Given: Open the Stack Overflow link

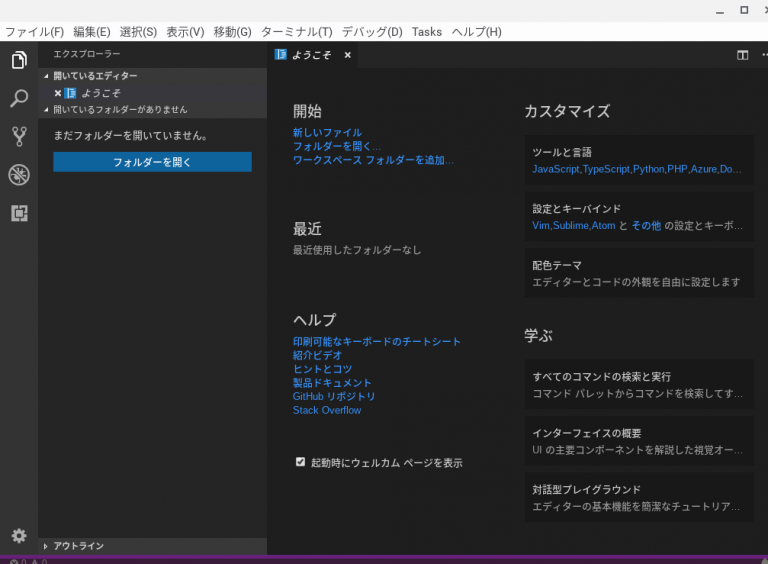Looking at the screenshot, I should tap(327, 410).
